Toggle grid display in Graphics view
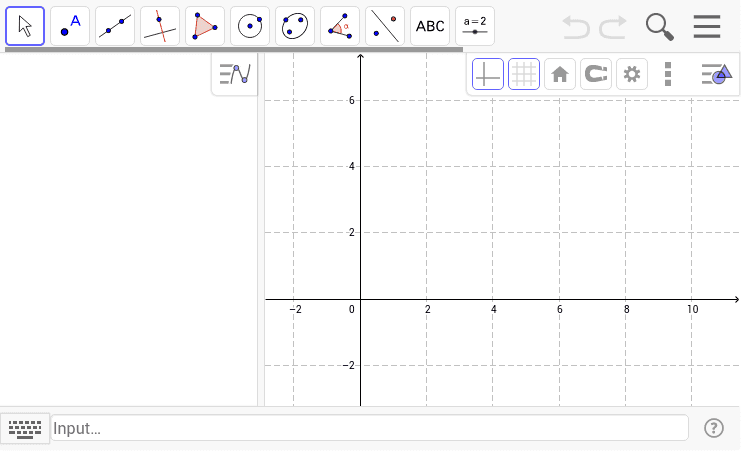This screenshot has height=451, width=741. tap(524, 74)
